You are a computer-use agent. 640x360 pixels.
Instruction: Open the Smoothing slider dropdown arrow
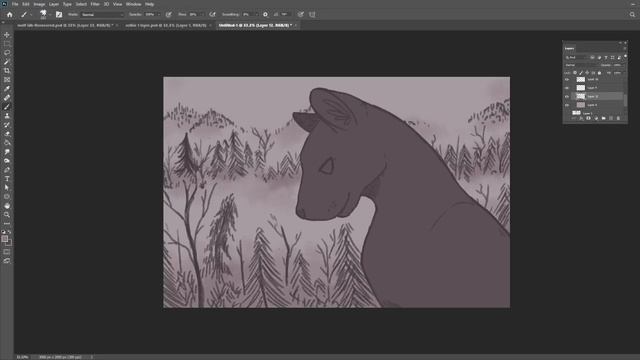coord(256,14)
